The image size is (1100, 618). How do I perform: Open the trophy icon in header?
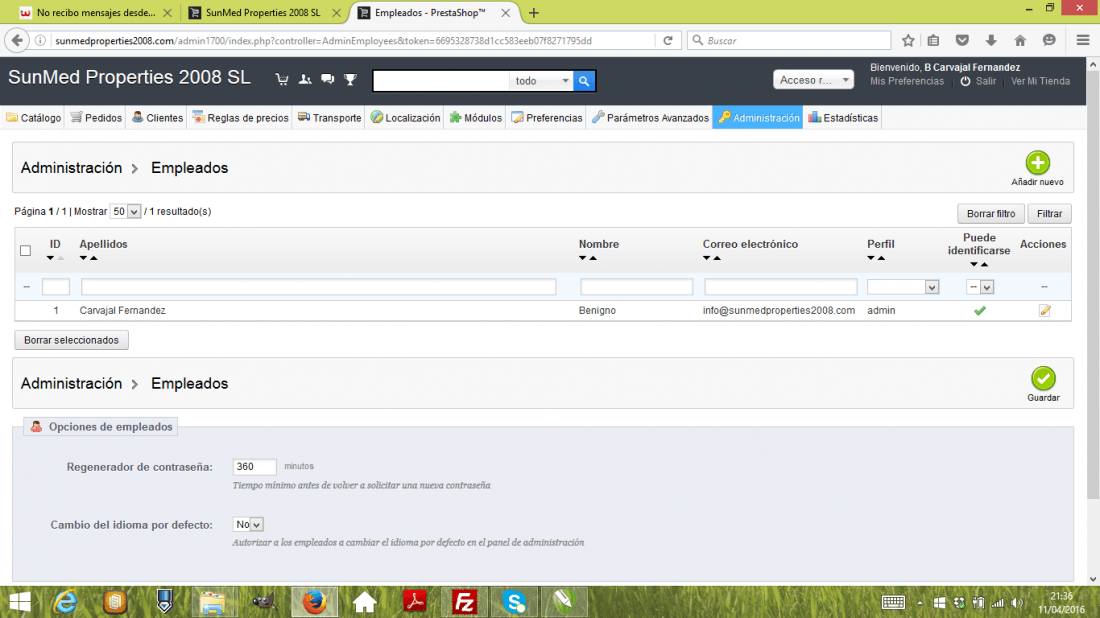click(351, 79)
